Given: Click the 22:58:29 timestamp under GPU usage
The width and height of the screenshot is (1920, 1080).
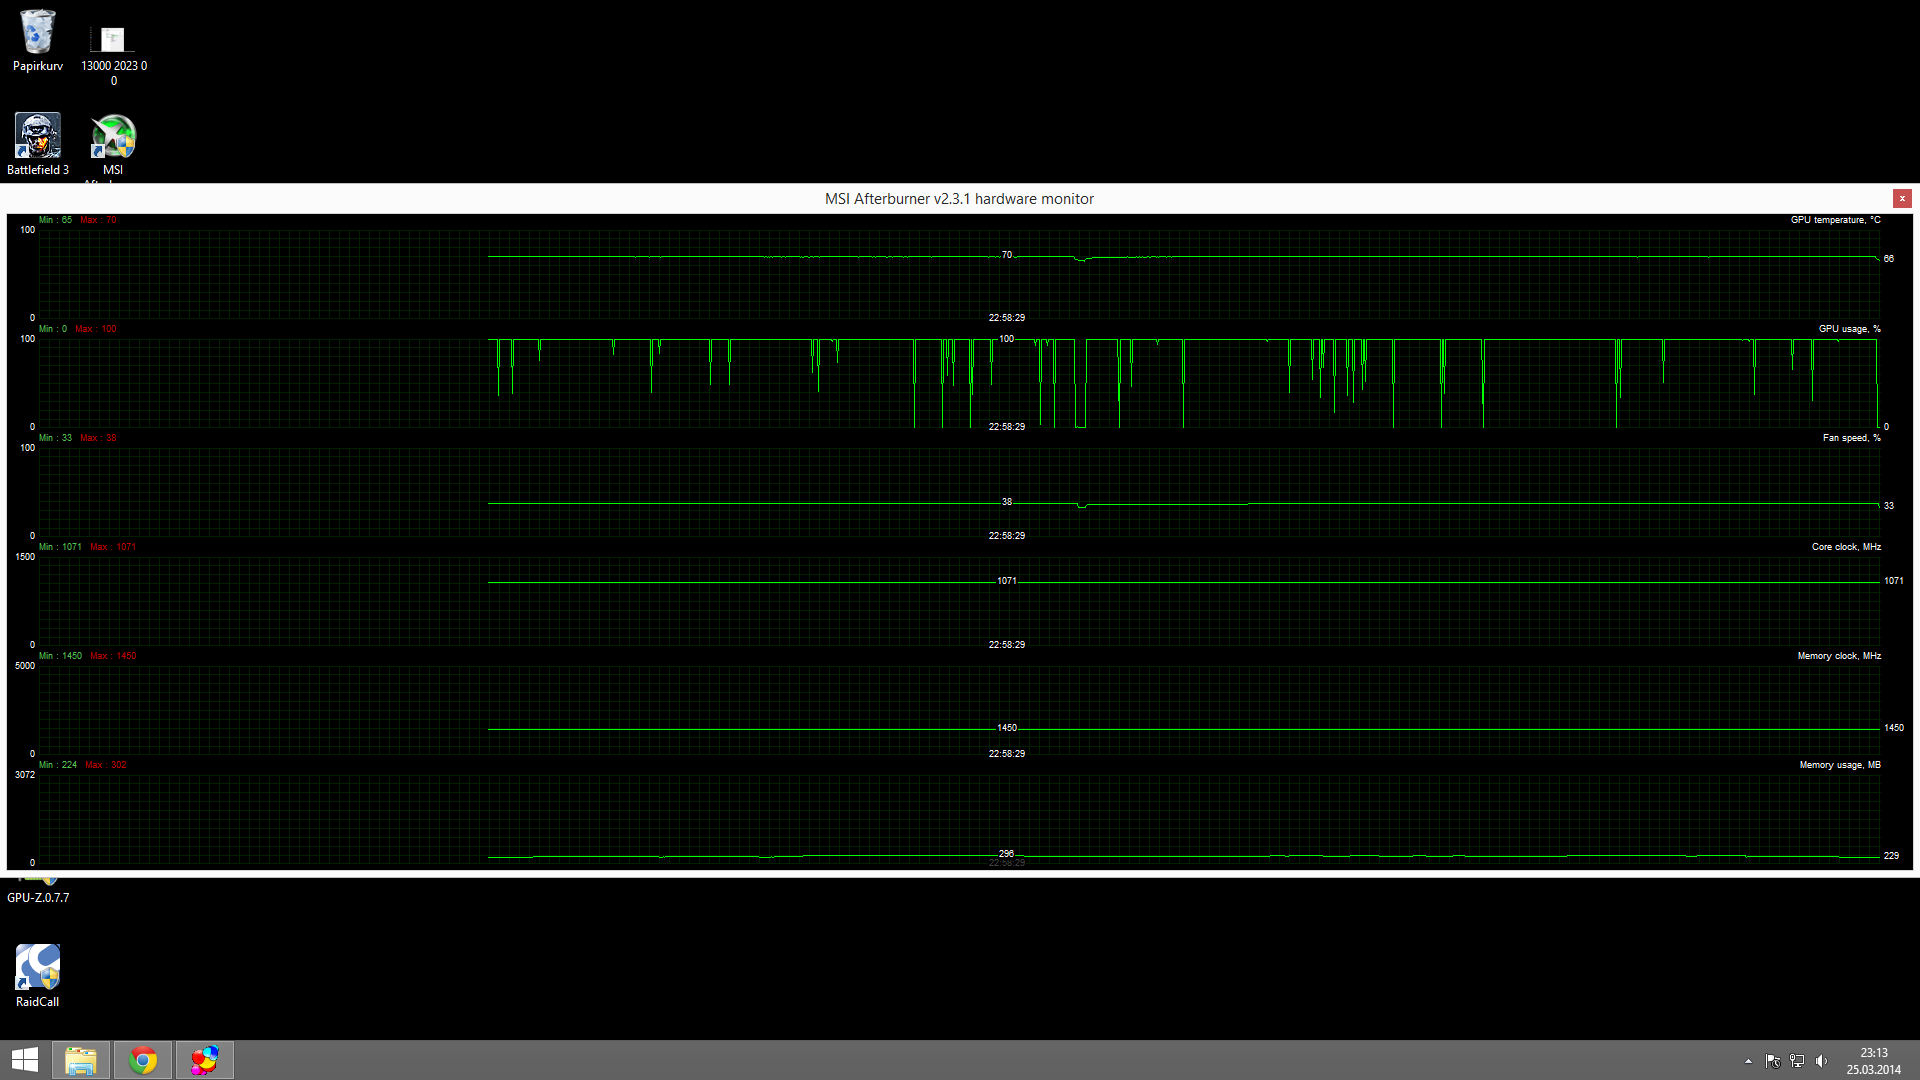Looking at the screenshot, I should (1007, 427).
